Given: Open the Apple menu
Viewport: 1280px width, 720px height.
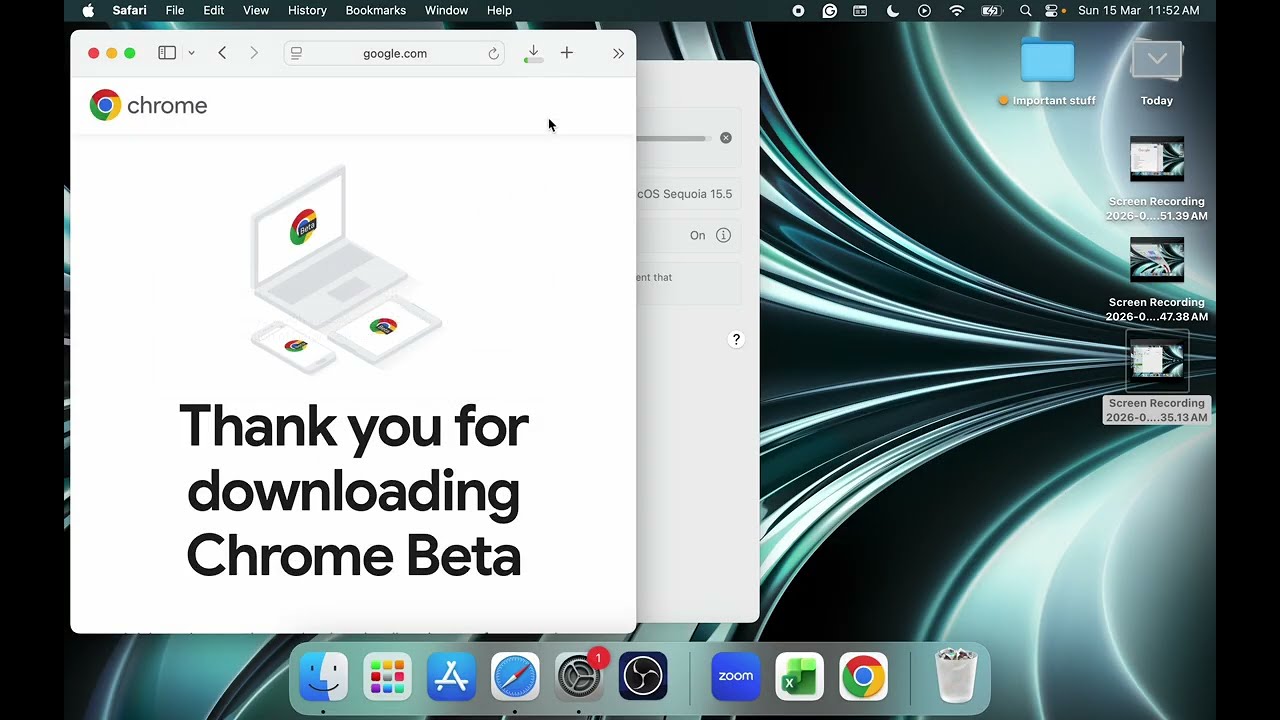Looking at the screenshot, I should tap(88, 11).
